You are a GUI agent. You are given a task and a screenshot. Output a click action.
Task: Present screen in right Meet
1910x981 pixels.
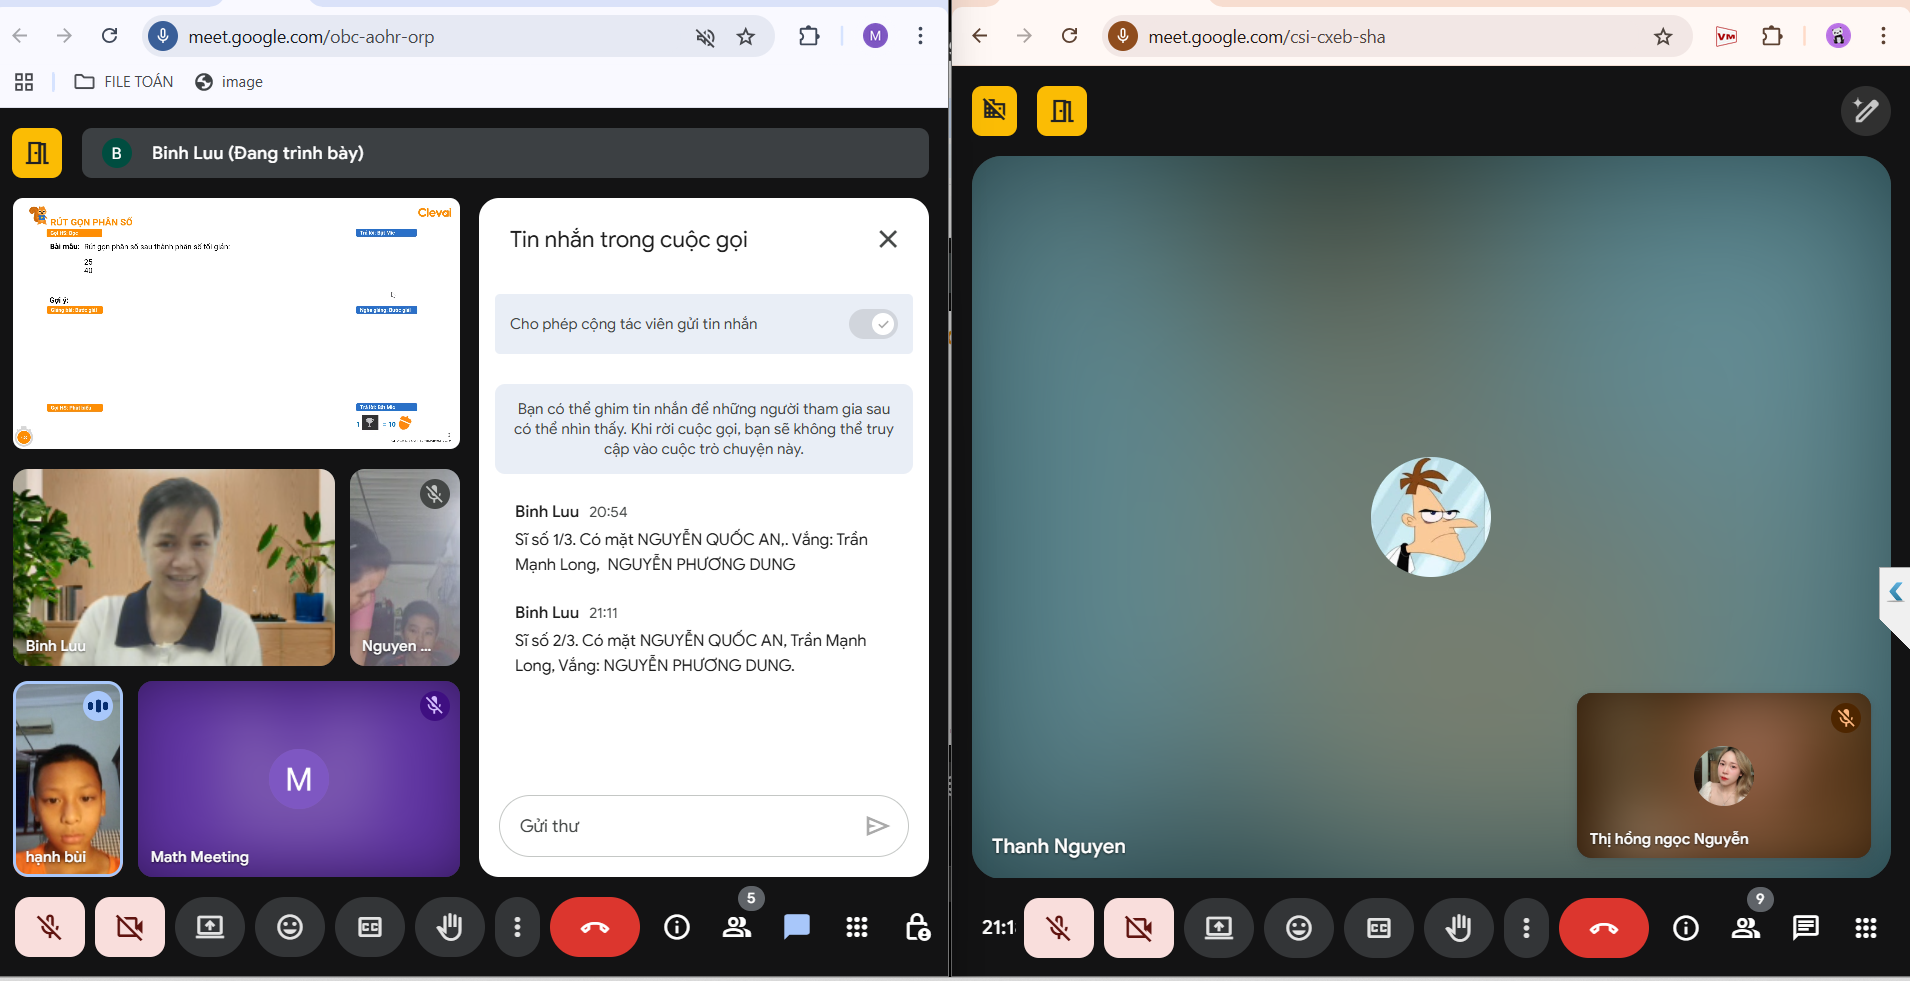1219,928
